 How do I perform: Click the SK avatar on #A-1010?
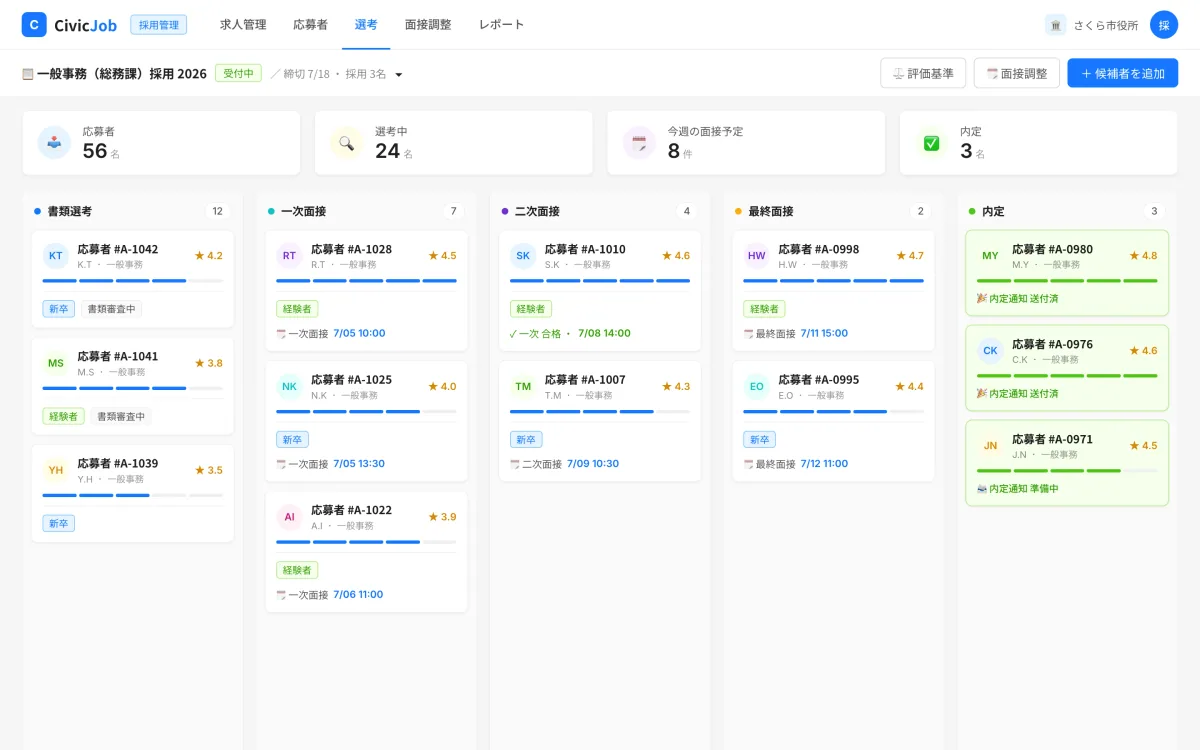click(523, 256)
